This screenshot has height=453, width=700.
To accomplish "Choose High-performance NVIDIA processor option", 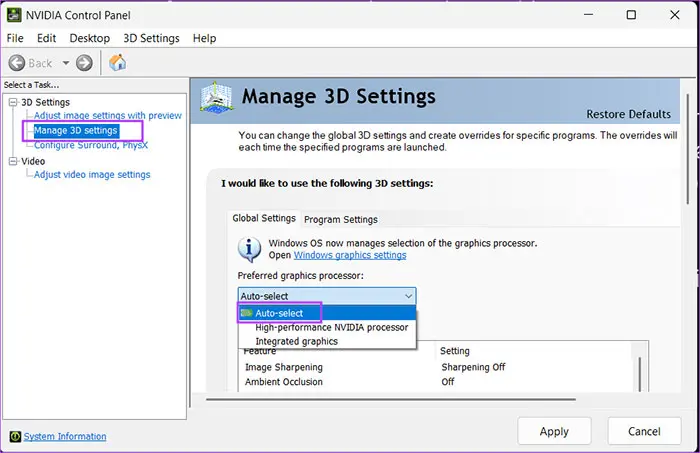I will [x=331, y=327].
